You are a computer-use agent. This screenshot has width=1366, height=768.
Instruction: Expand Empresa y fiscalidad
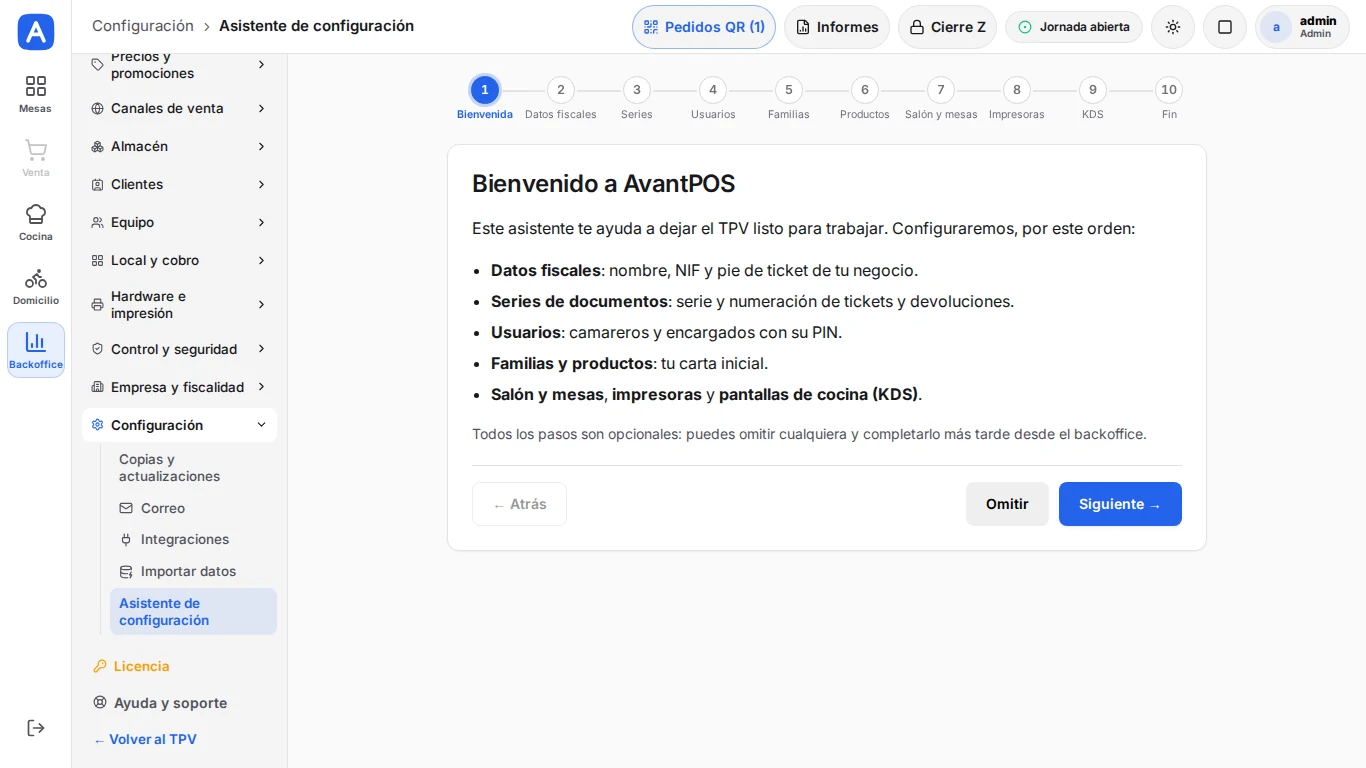(179, 387)
